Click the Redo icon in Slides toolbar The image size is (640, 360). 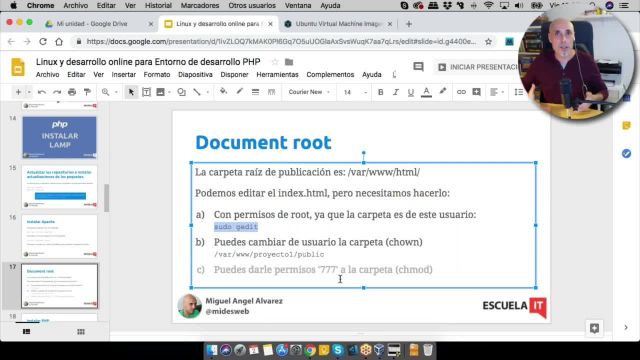coord(57,92)
